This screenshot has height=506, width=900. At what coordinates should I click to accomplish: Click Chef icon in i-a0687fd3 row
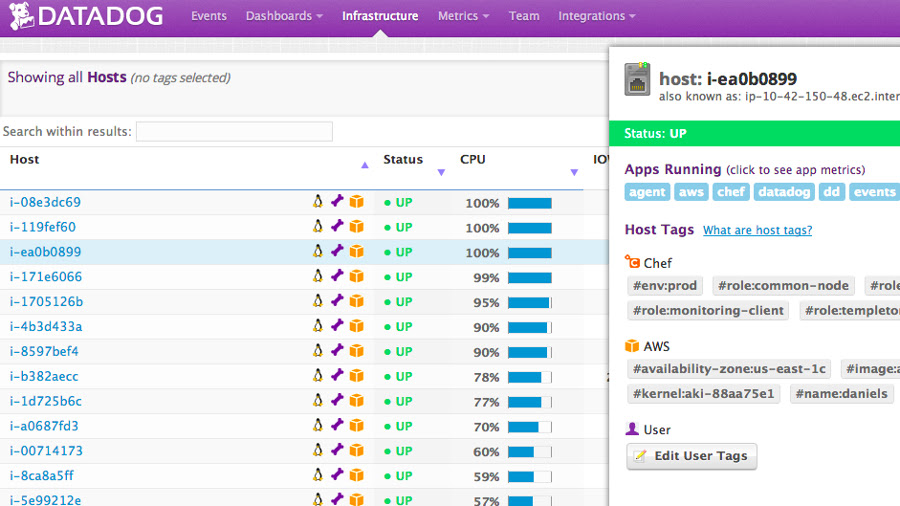pyautogui.click(x=337, y=425)
